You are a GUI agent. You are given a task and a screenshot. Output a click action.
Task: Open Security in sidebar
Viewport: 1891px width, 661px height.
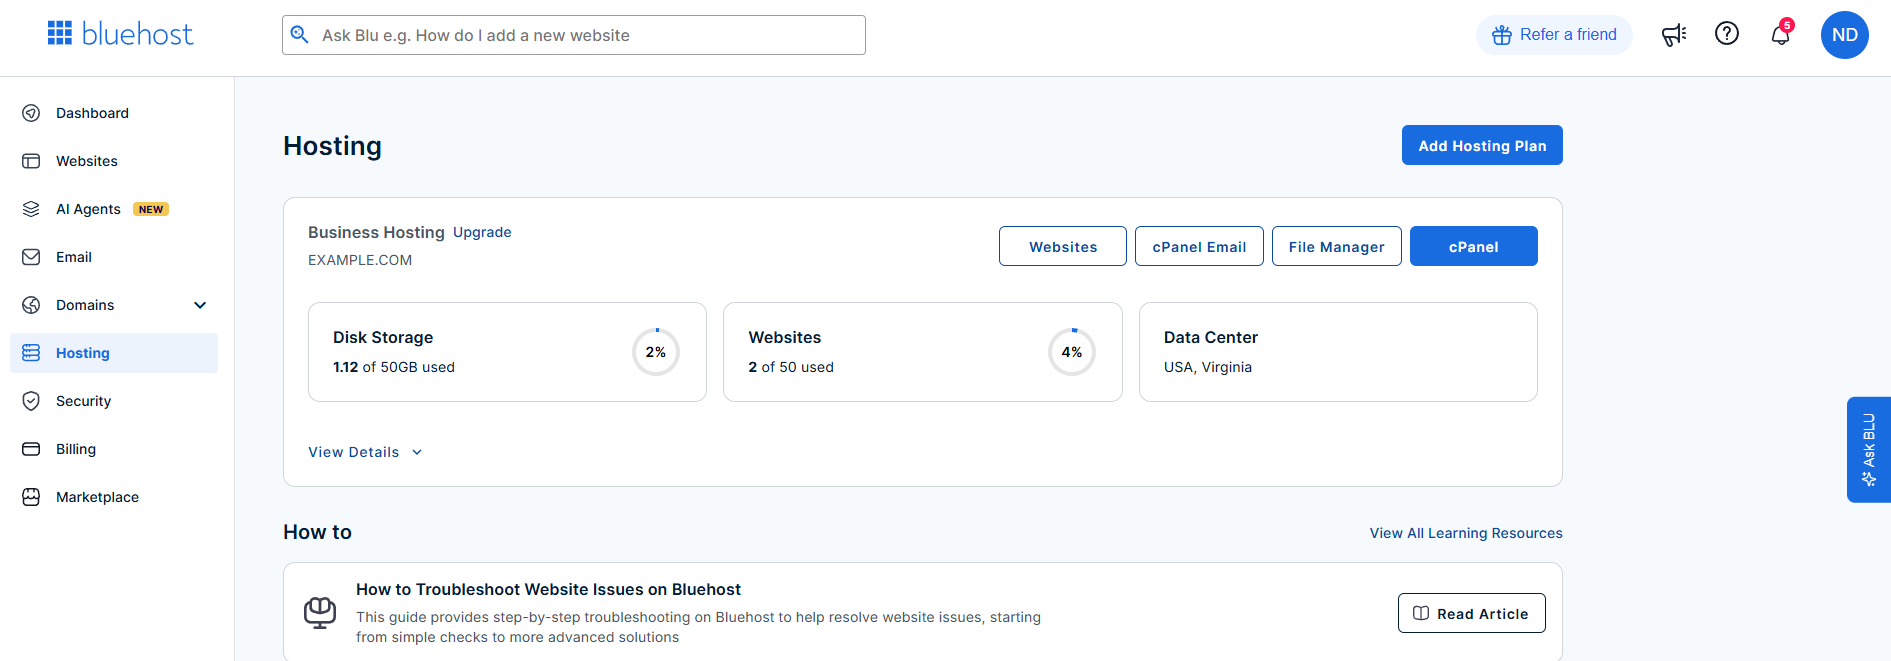pos(114,401)
